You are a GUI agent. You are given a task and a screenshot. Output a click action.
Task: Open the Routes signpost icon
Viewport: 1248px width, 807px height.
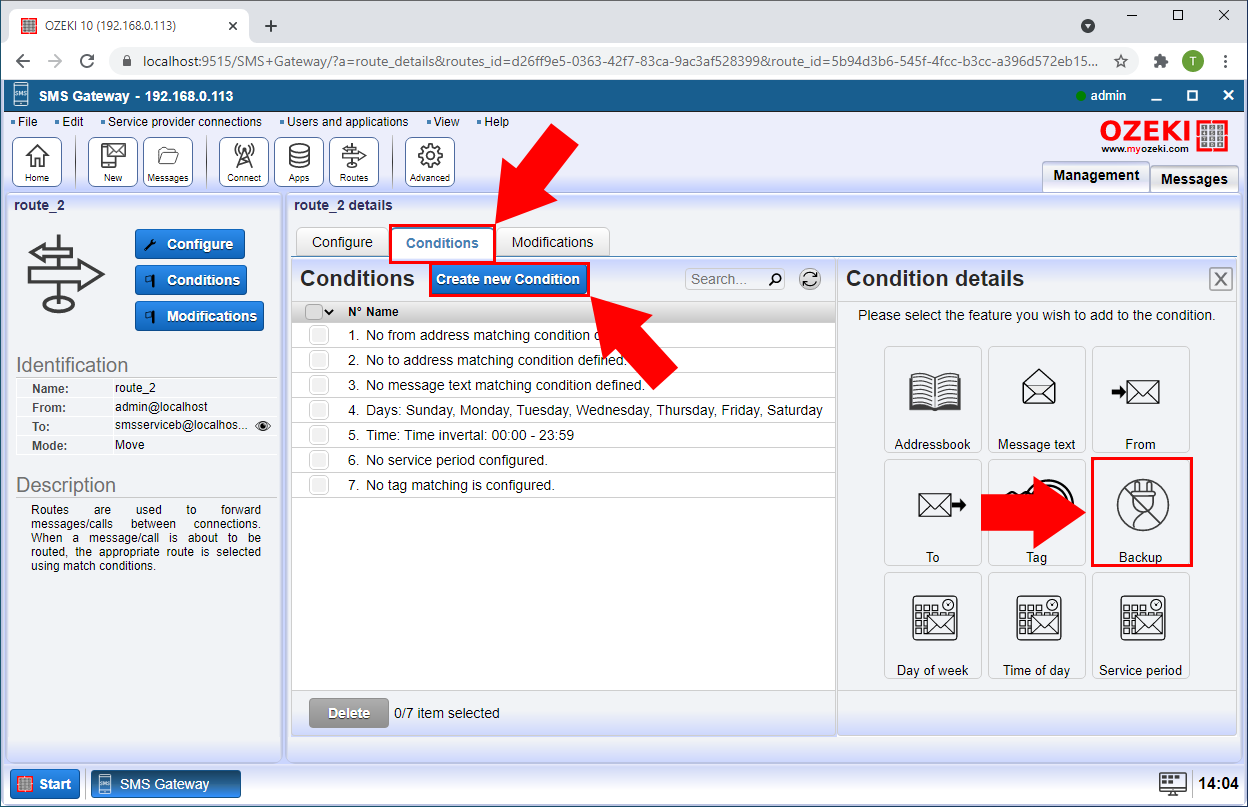354,162
